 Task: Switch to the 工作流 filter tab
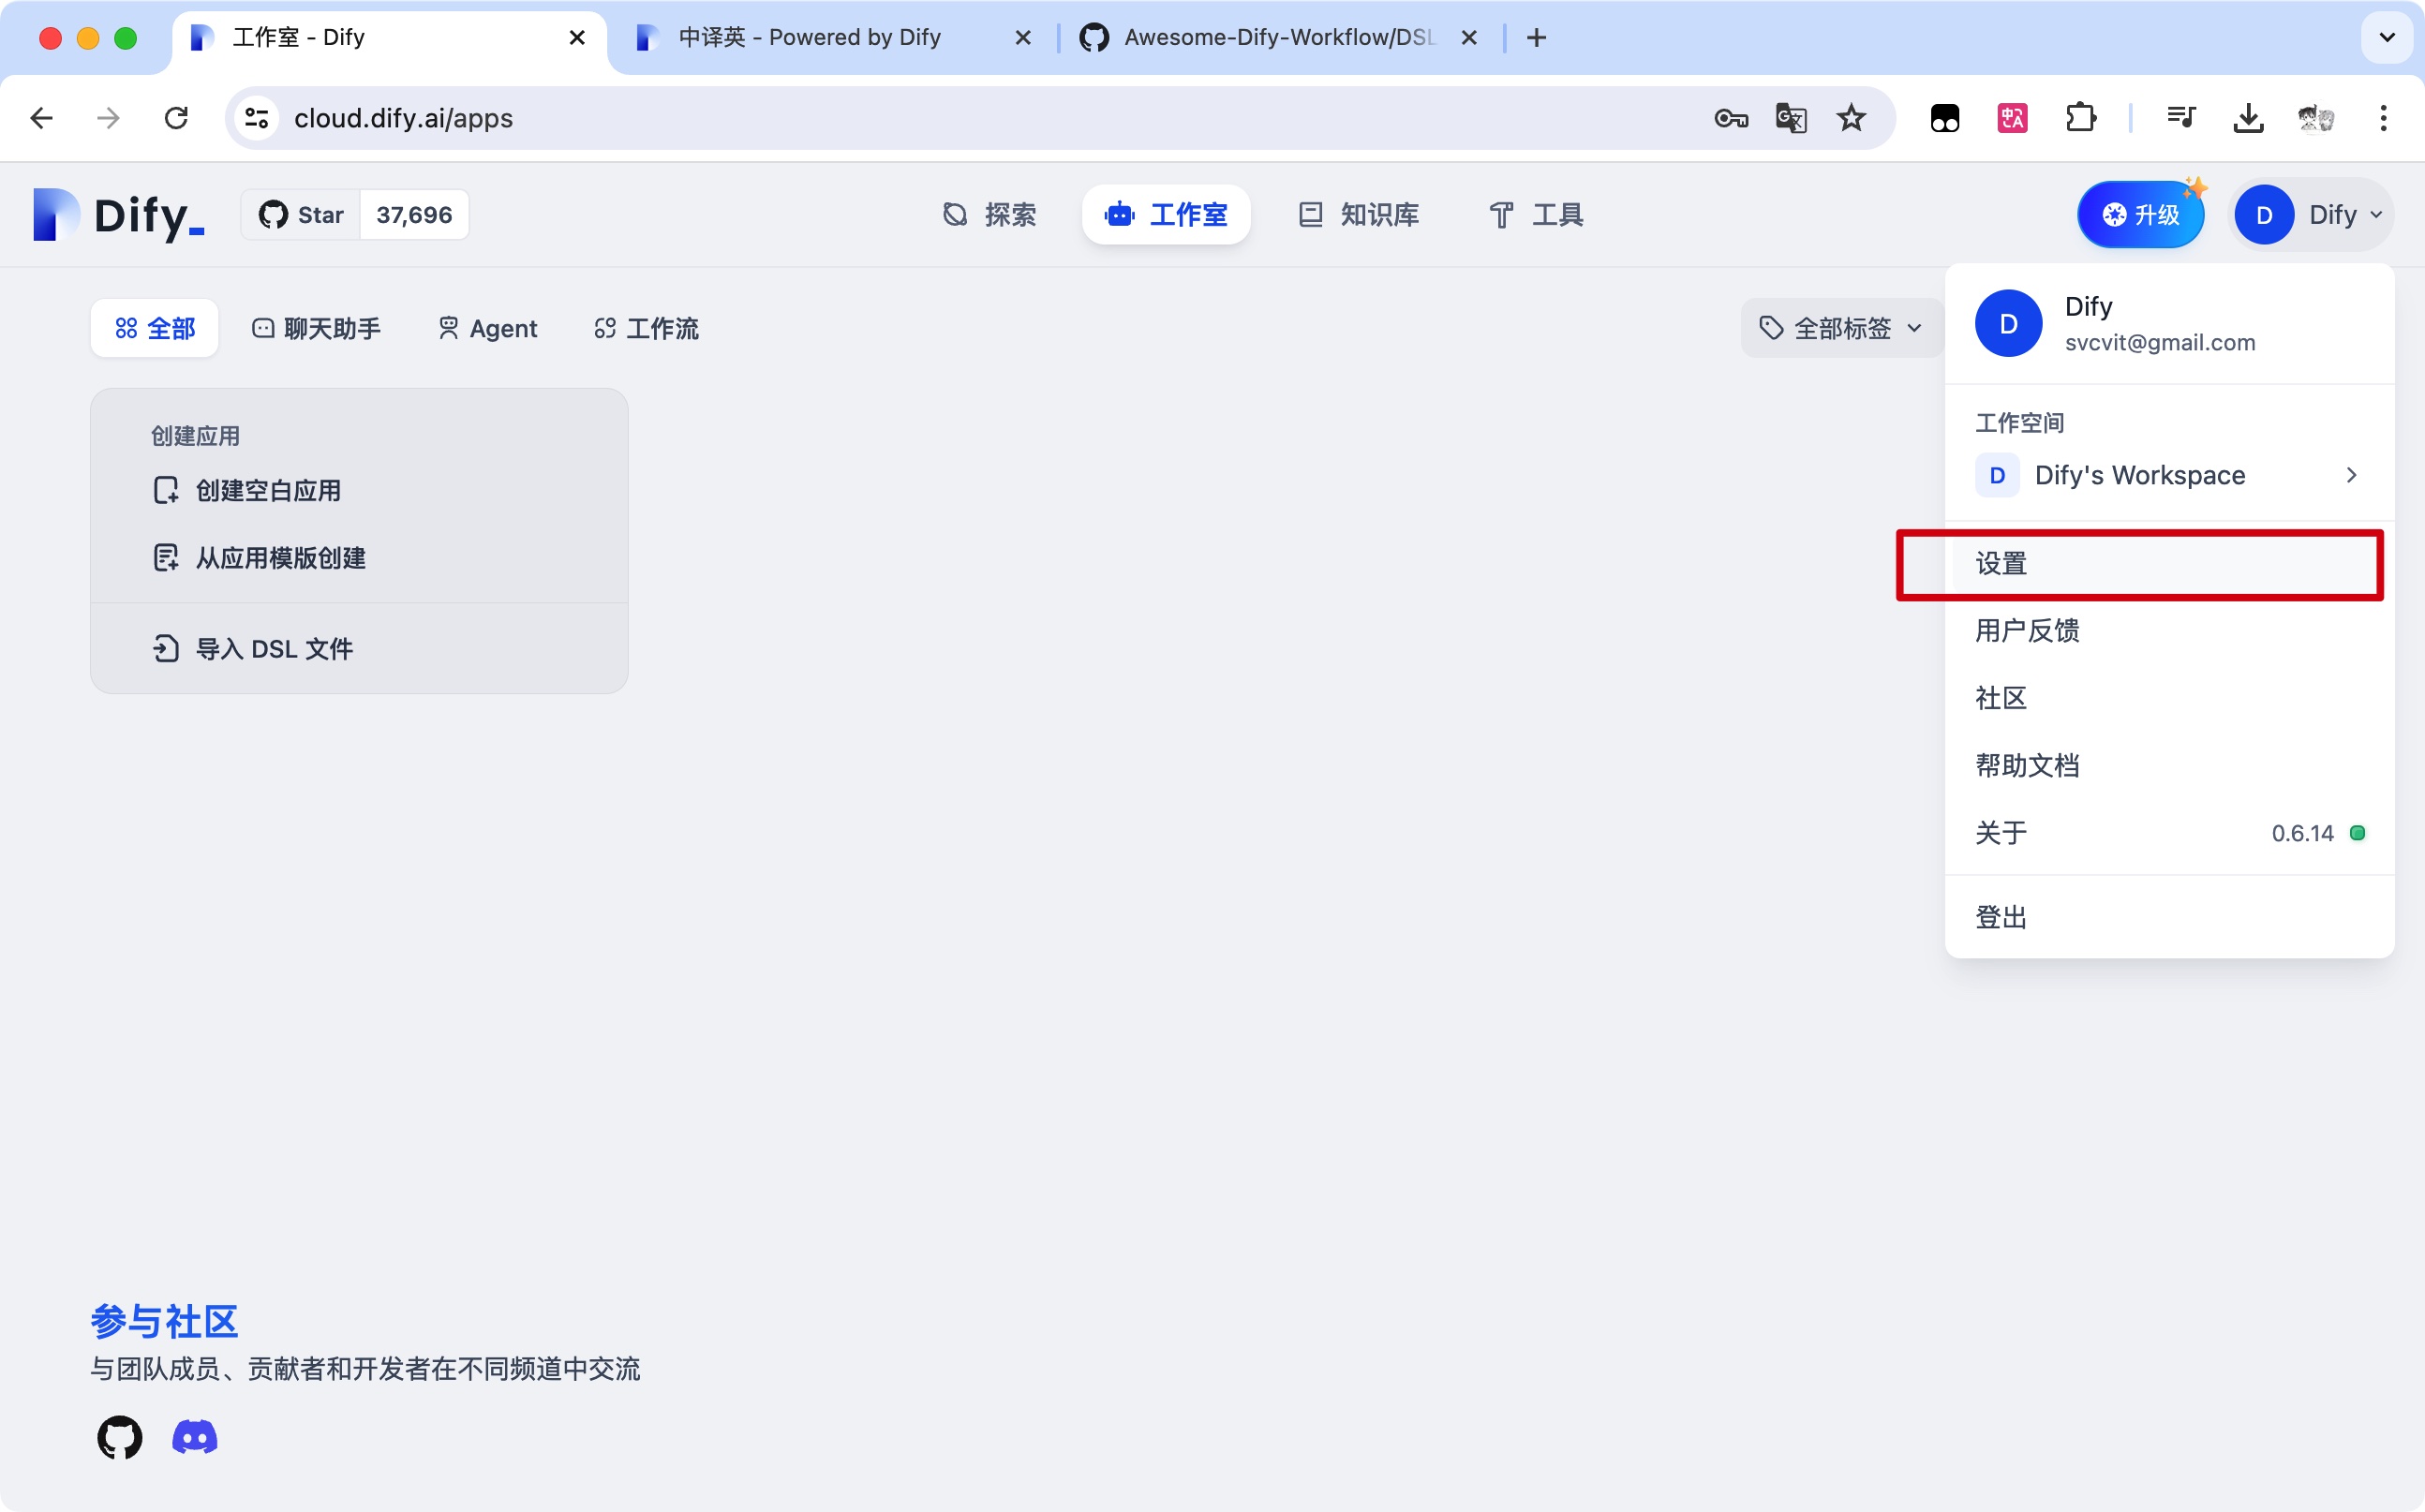coord(647,328)
